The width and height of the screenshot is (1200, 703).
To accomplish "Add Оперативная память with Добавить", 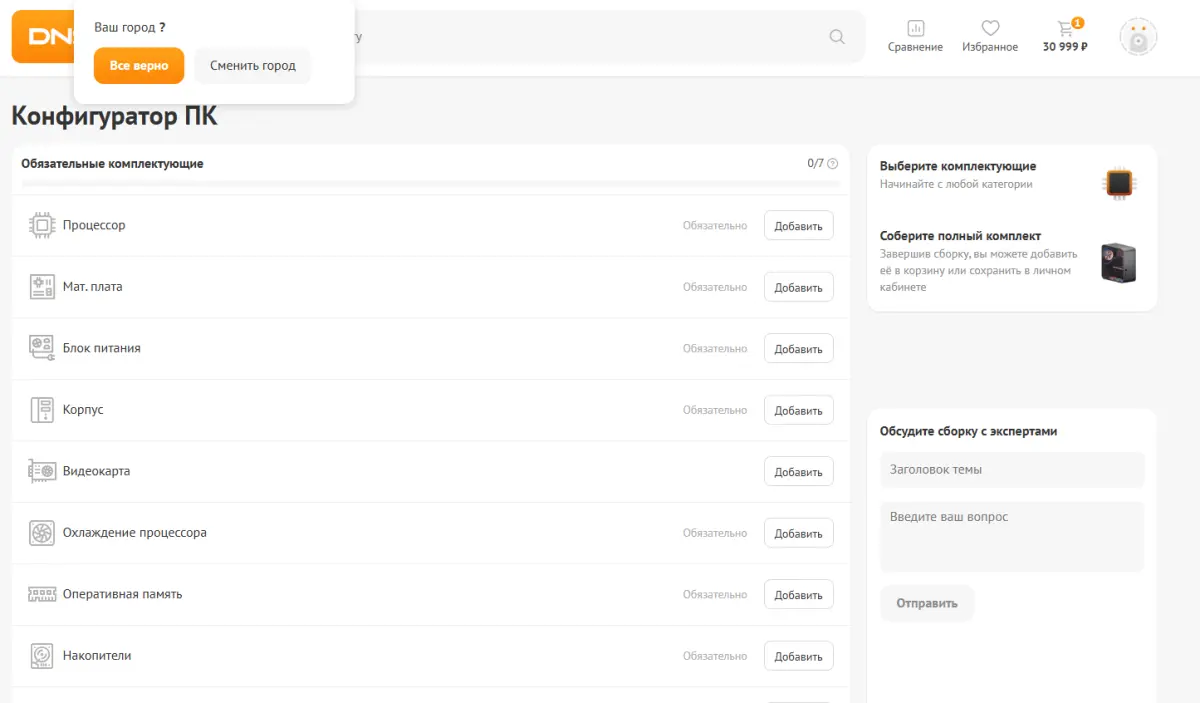I will coord(798,595).
